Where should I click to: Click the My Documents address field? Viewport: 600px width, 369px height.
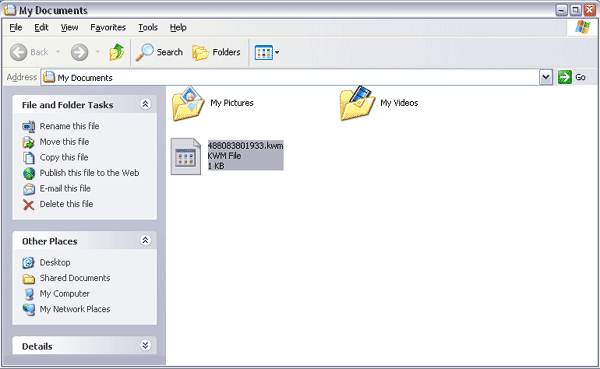pyautogui.click(x=290, y=77)
